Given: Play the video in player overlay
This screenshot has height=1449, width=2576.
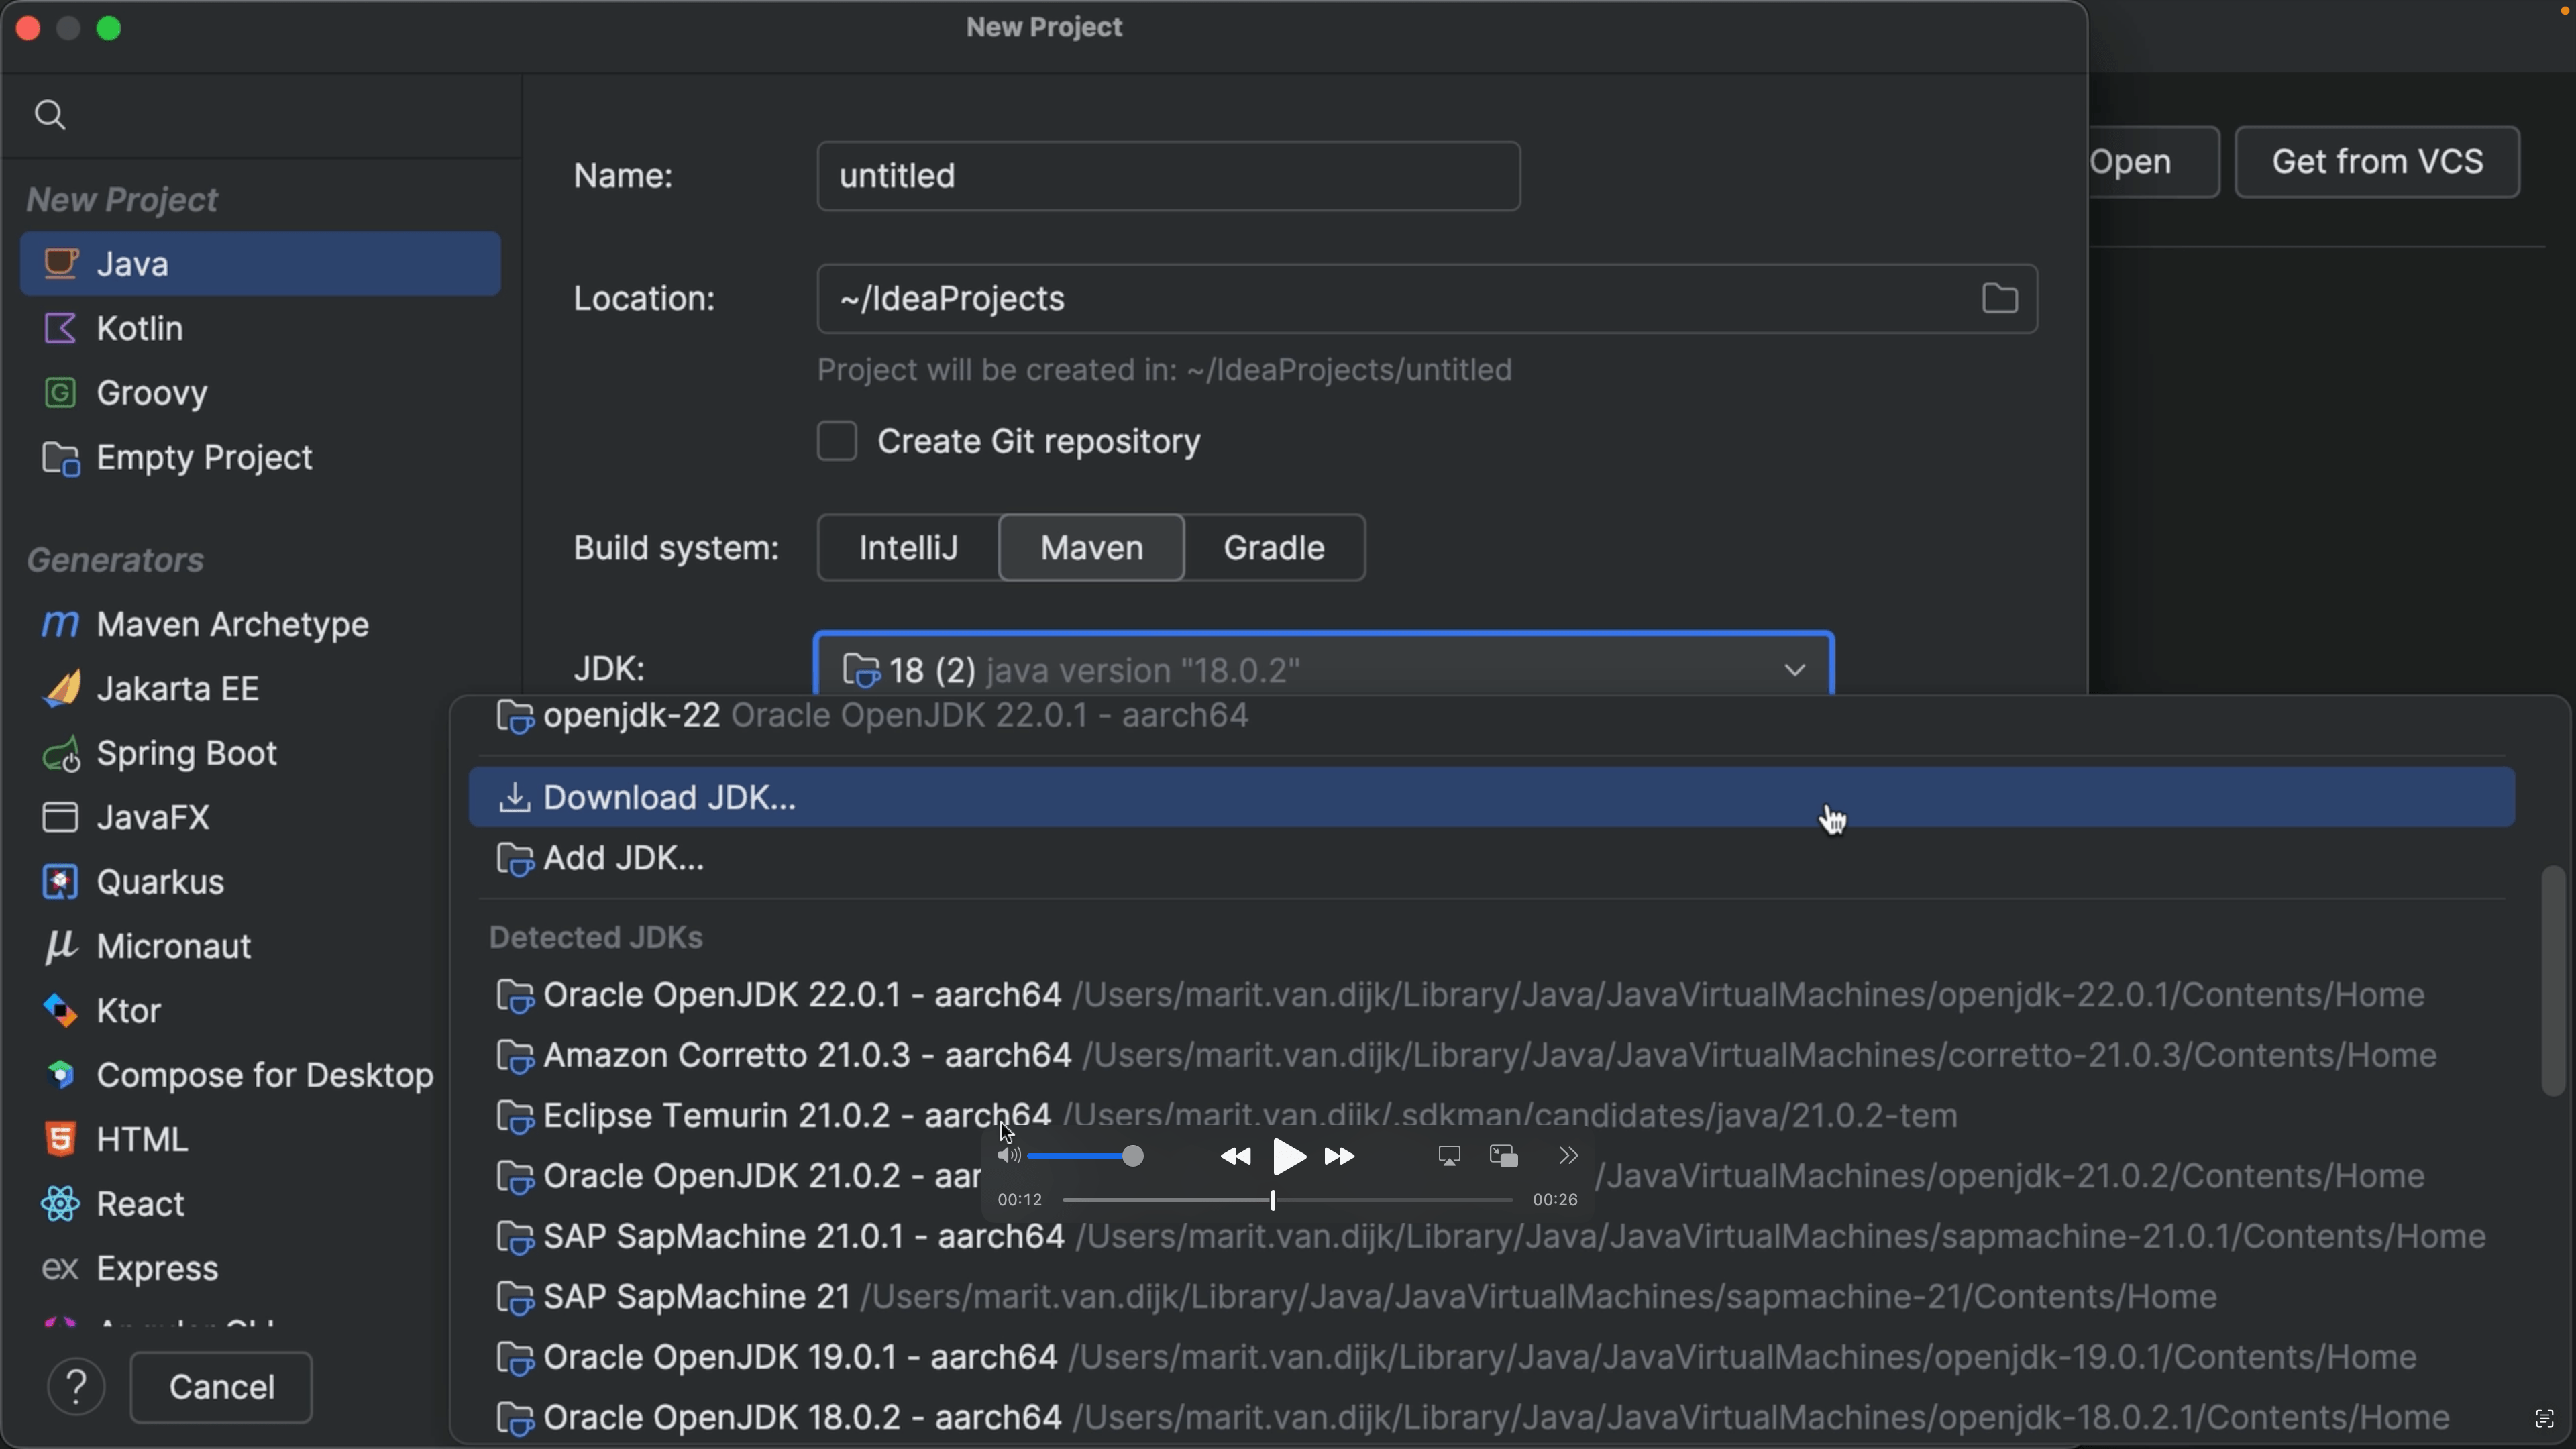Looking at the screenshot, I should pos(1288,1157).
